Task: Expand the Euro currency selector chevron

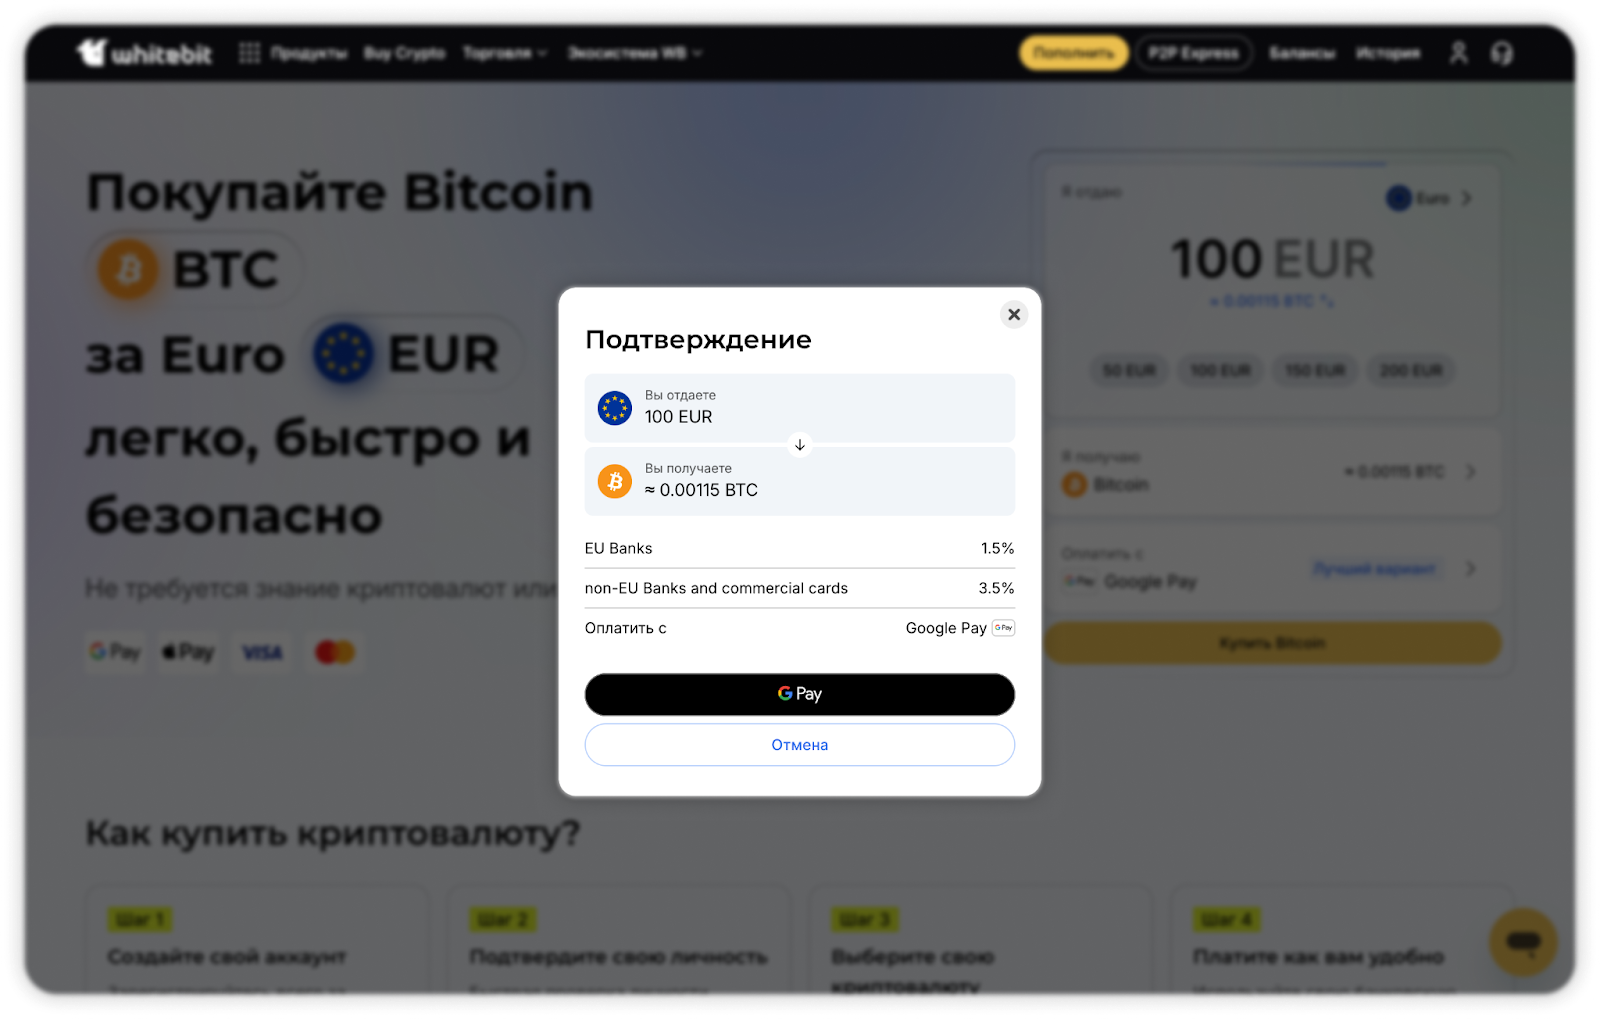Action: (x=1467, y=198)
